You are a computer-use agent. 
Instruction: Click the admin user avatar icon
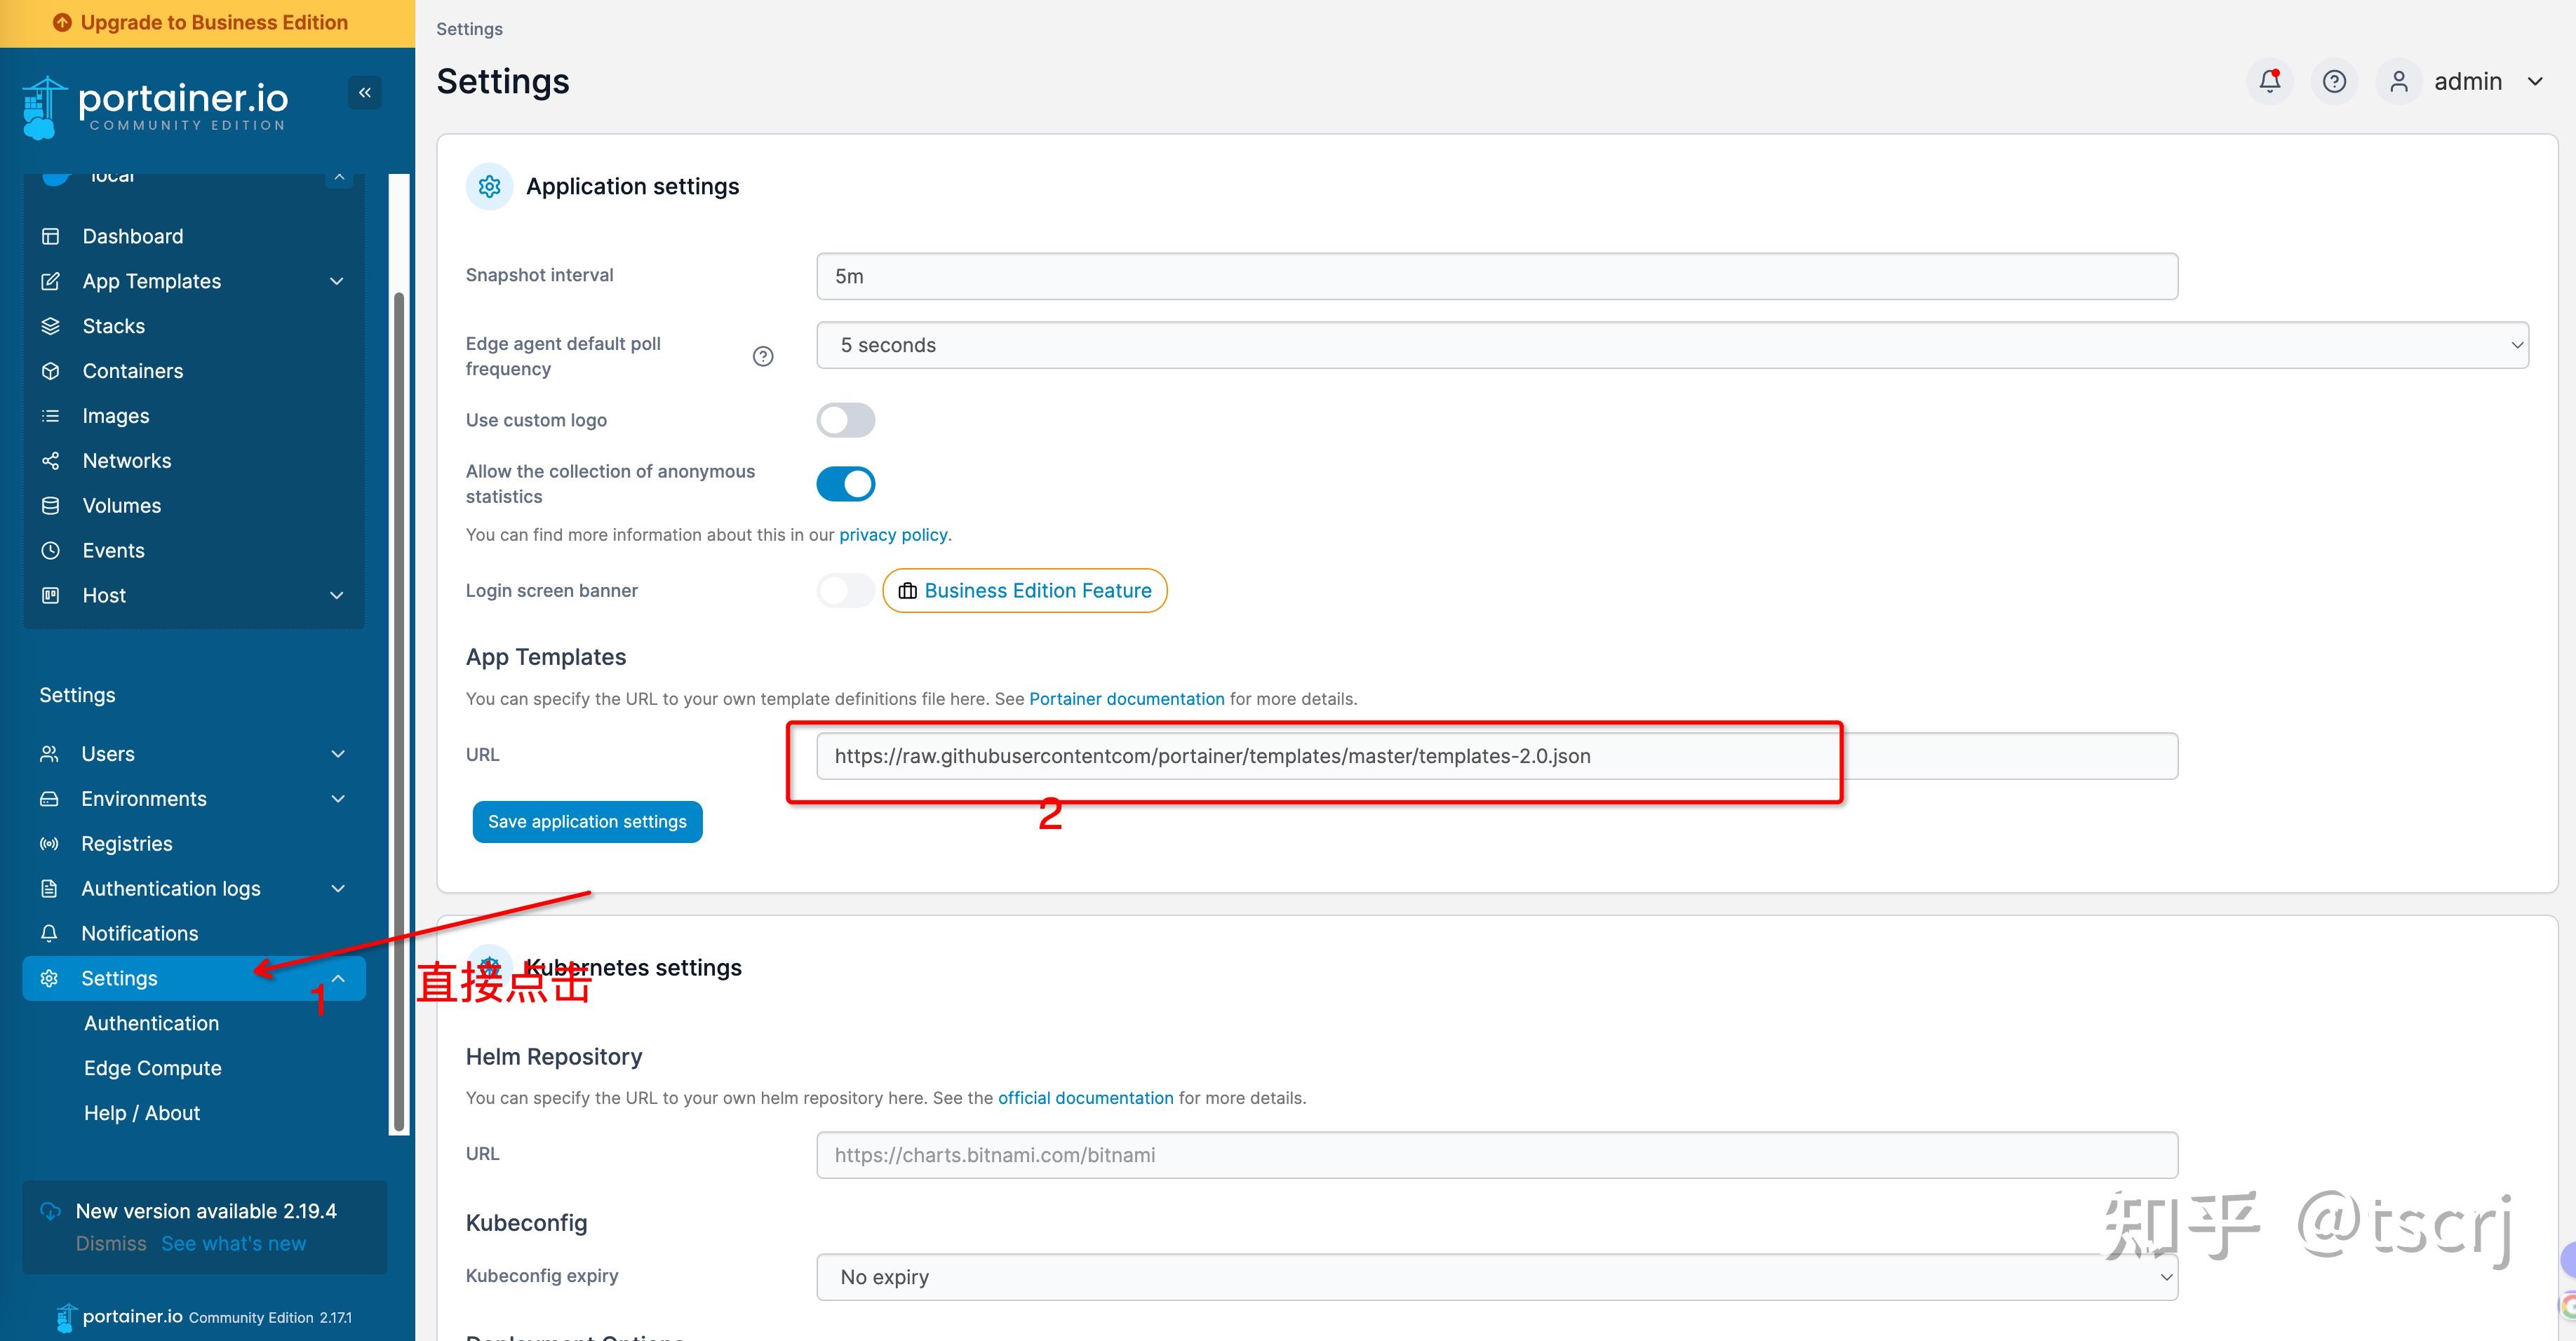tap(2399, 81)
